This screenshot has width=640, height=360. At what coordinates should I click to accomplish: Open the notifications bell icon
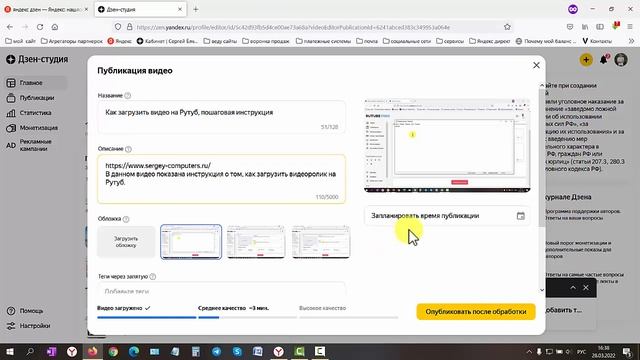pyautogui.click(x=604, y=60)
